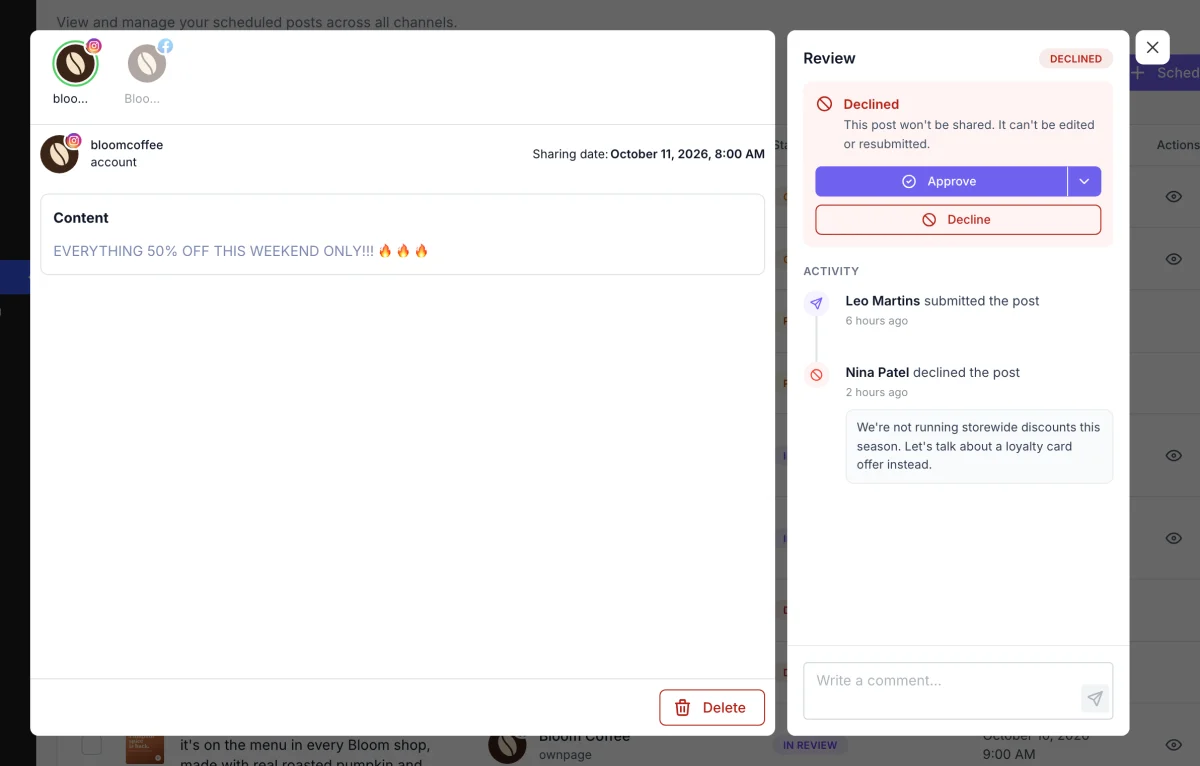Click the Decline button
Image resolution: width=1200 pixels, height=766 pixels.
(958, 219)
